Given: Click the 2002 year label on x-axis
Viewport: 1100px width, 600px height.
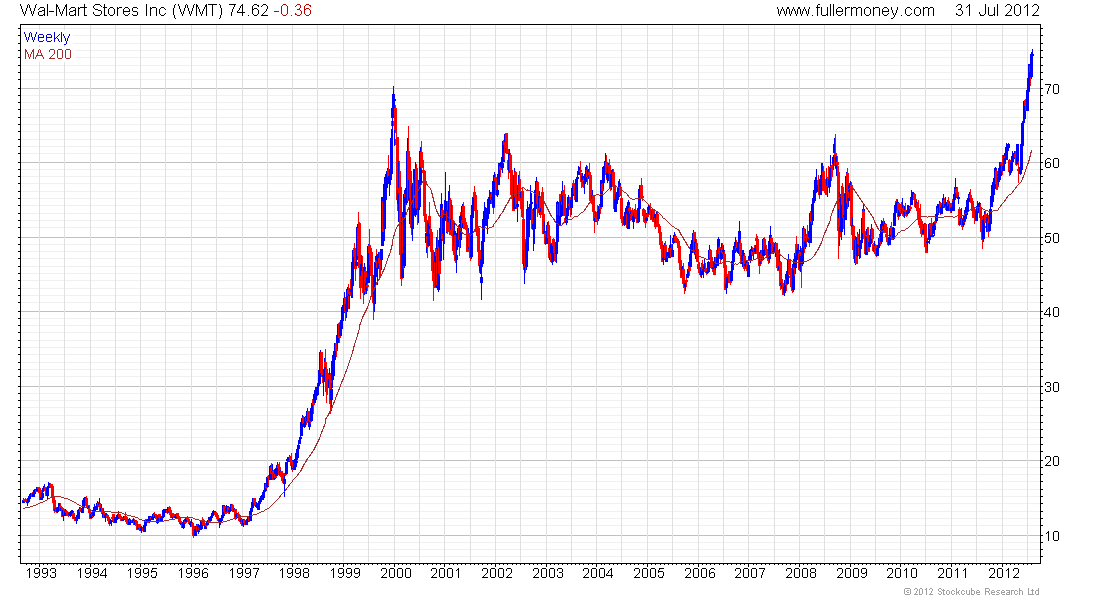Looking at the screenshot, I should (x=497, y=573).
